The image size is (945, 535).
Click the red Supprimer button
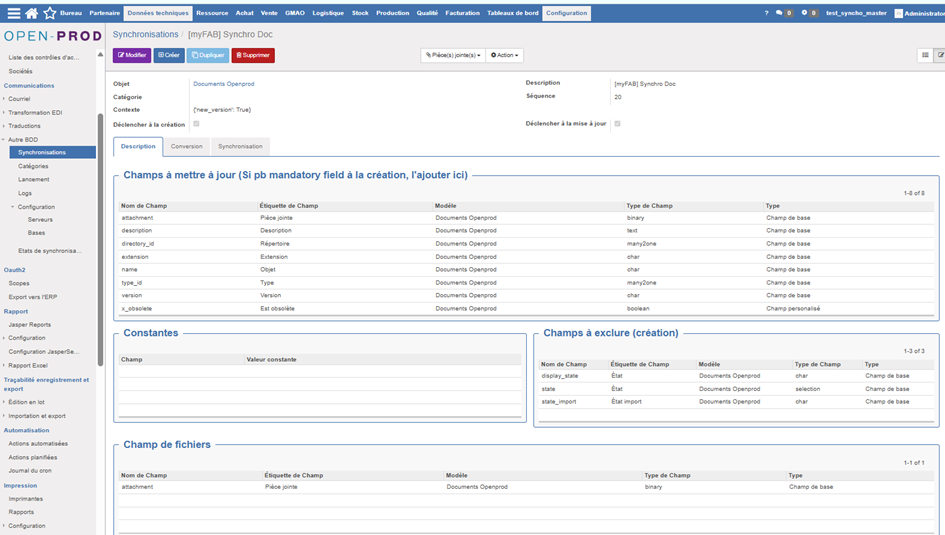tap(253, 55)
